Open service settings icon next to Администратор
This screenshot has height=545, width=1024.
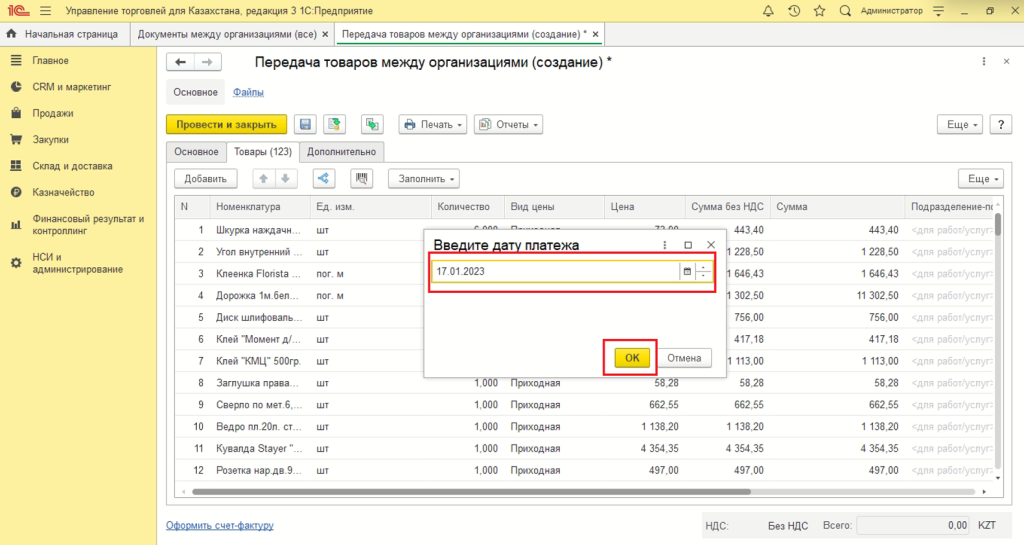[x=938, y=11]
